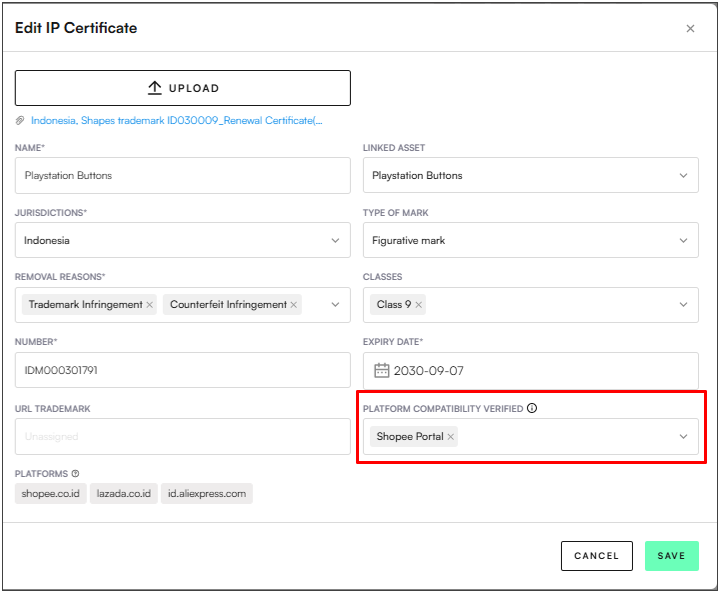This screenshot has width=719, height=592.
Task: Expand the Removal Reasons dropdown
Action: [x=335, y=305]
